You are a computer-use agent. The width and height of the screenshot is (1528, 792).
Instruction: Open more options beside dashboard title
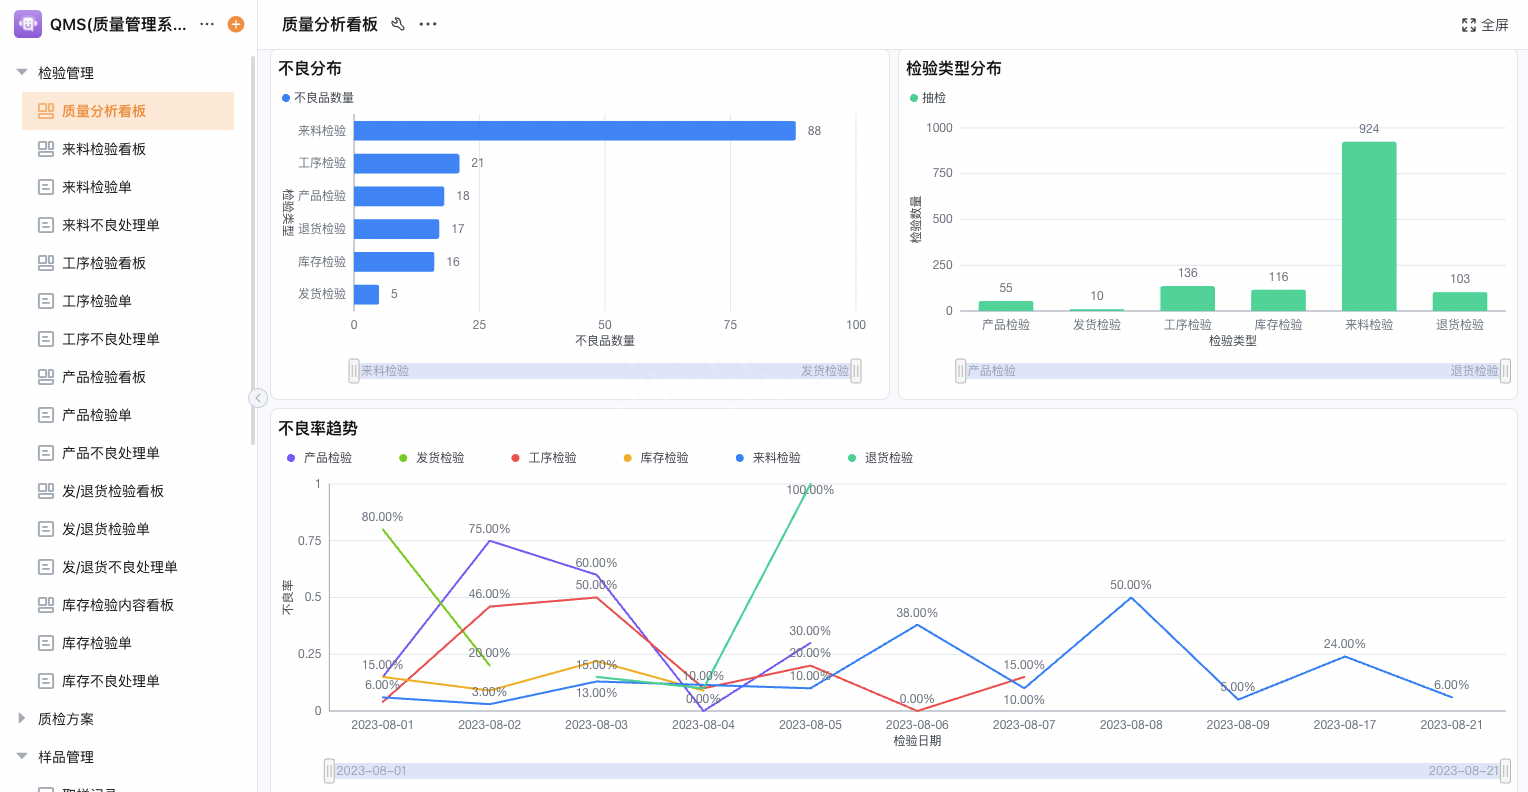[428, 24]
